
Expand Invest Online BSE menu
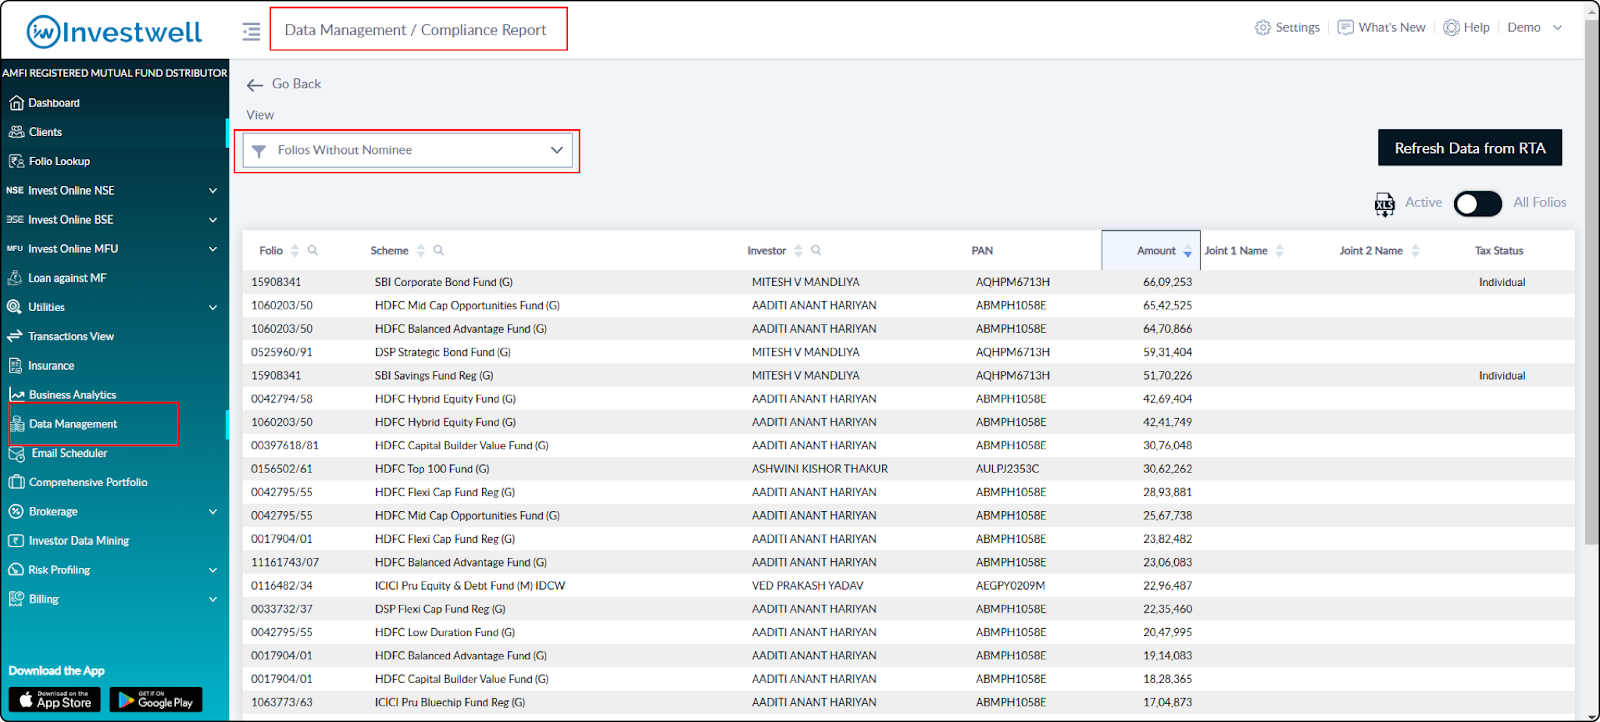click(213, 220)
